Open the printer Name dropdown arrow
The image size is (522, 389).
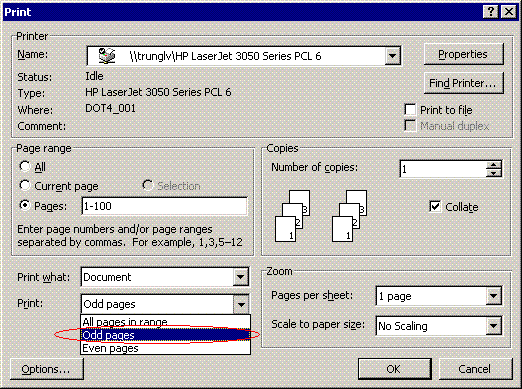[392, 56]
